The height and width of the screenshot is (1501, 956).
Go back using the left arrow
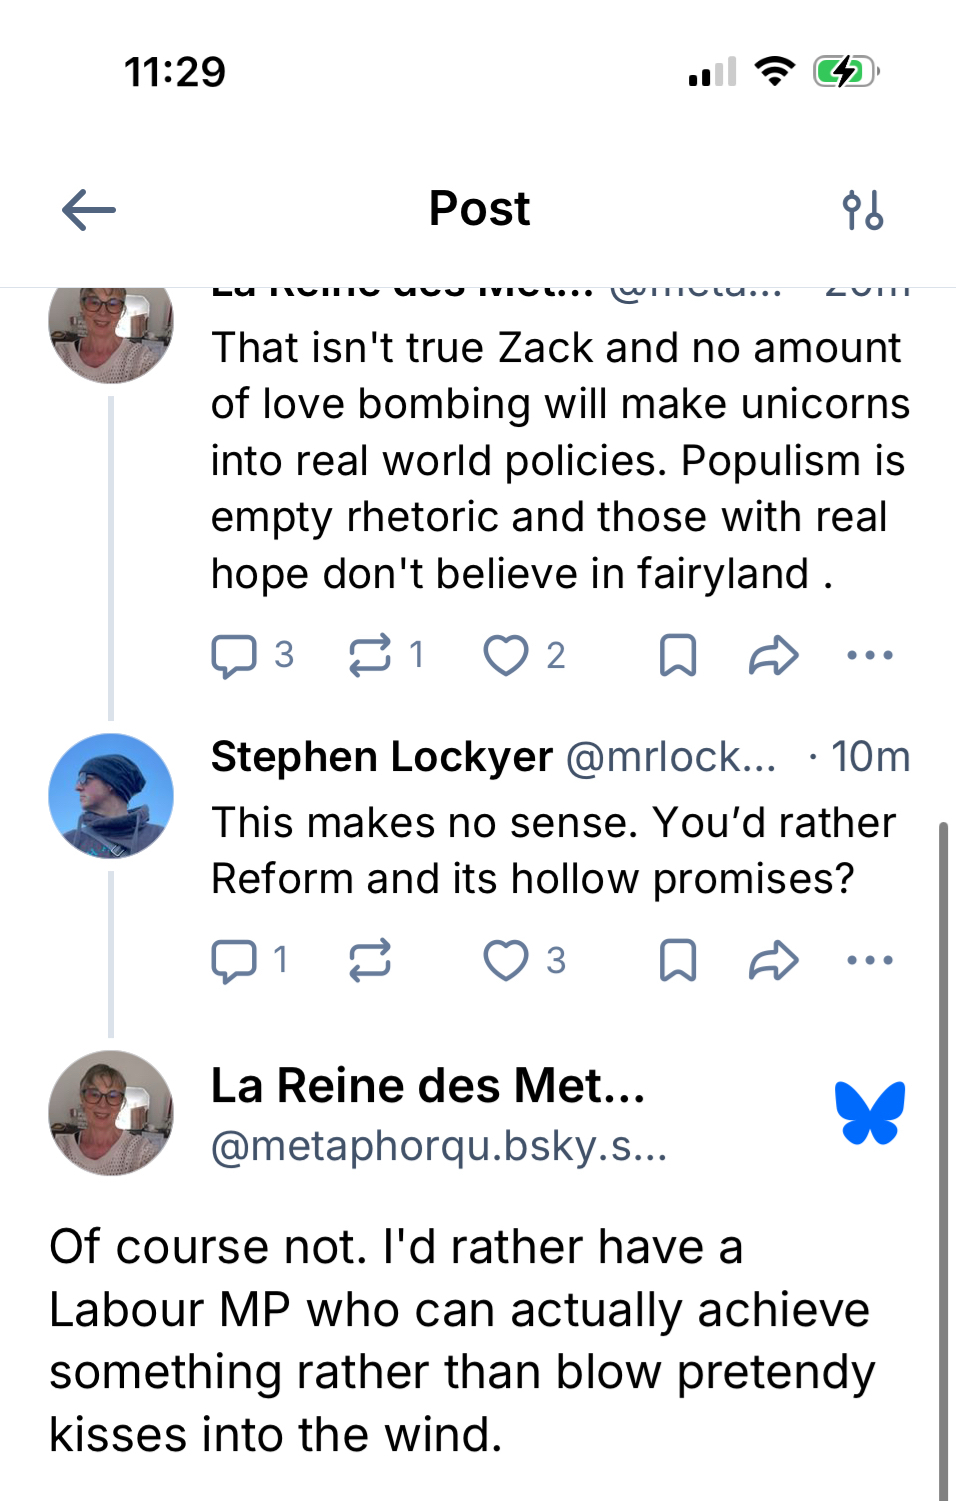pyautogui.click(x=89, y=210)
